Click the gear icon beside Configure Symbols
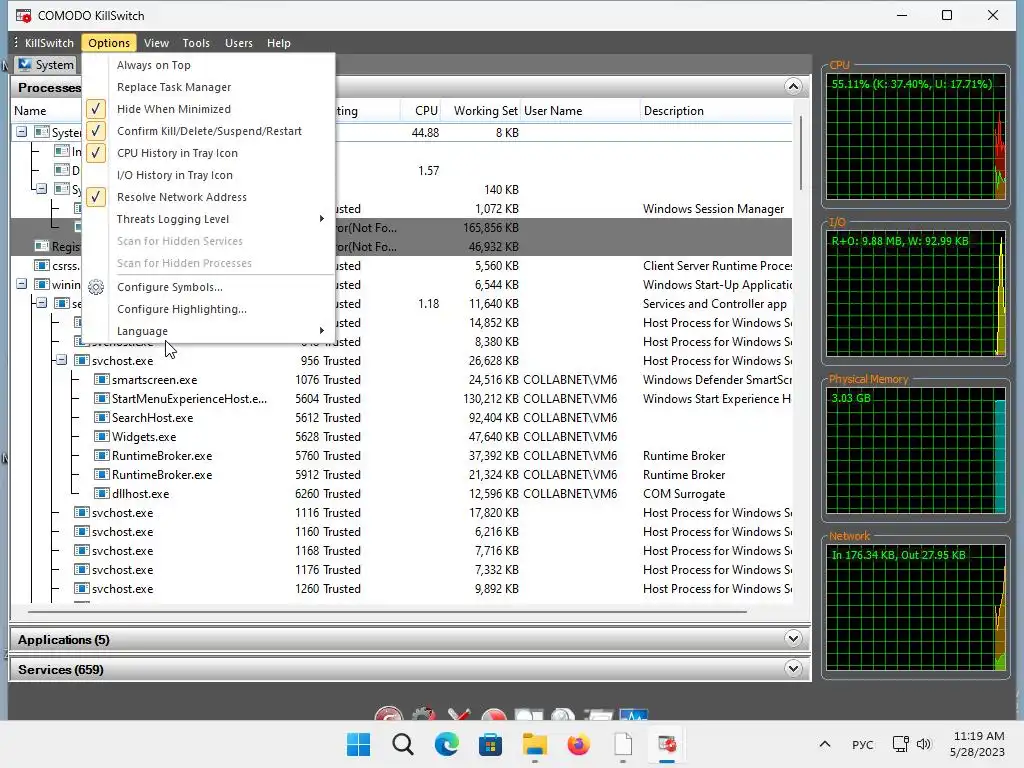1024x768 pixels. (x=96, y=287)
